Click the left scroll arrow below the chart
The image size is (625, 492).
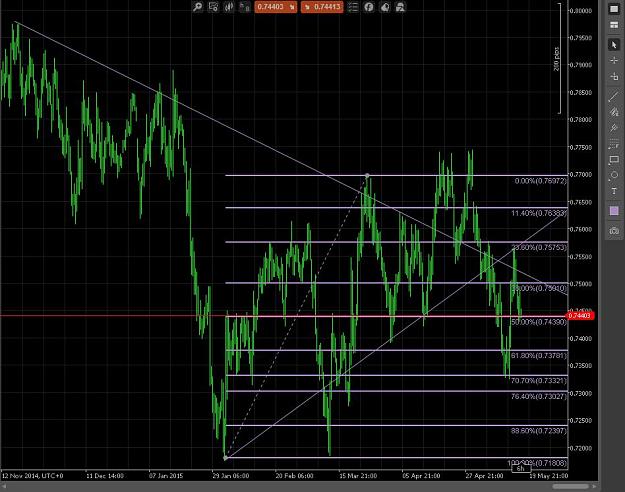[3, 486]
